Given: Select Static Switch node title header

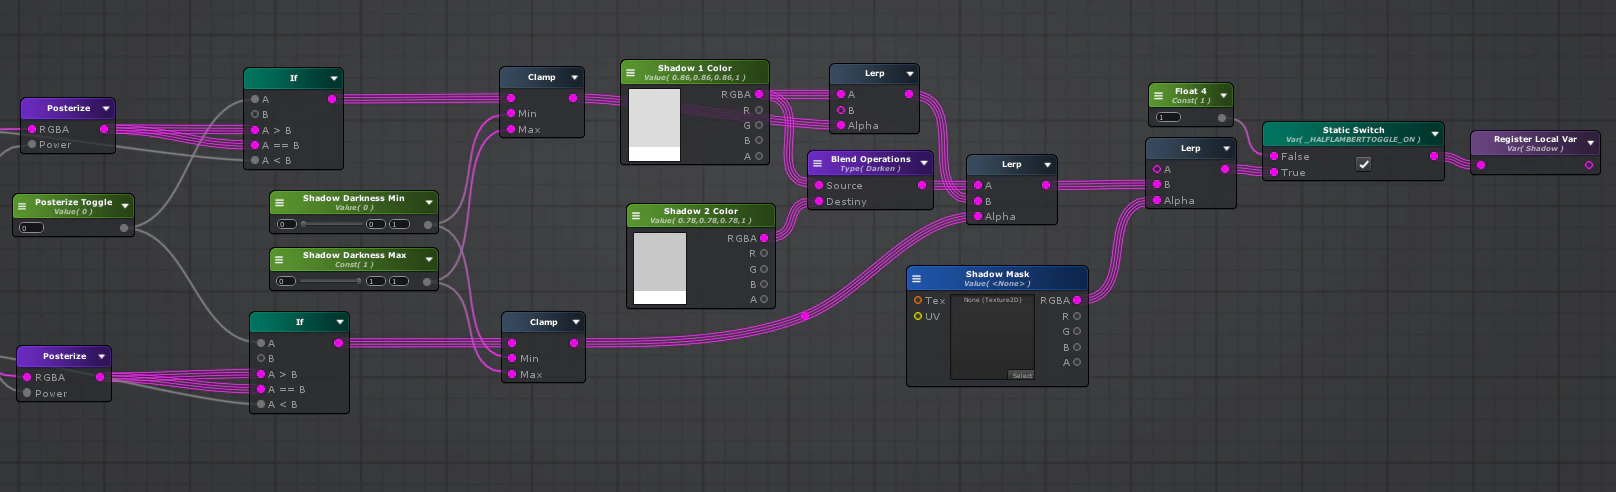Looking at the screenshot, I should click(x=1353, y=134).
